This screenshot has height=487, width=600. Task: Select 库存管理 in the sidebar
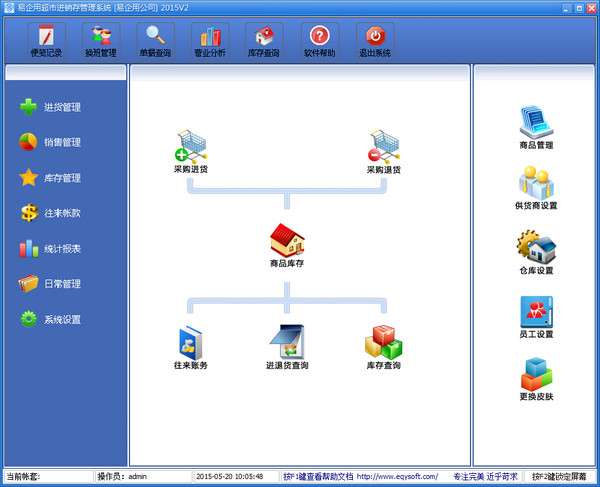50,178
